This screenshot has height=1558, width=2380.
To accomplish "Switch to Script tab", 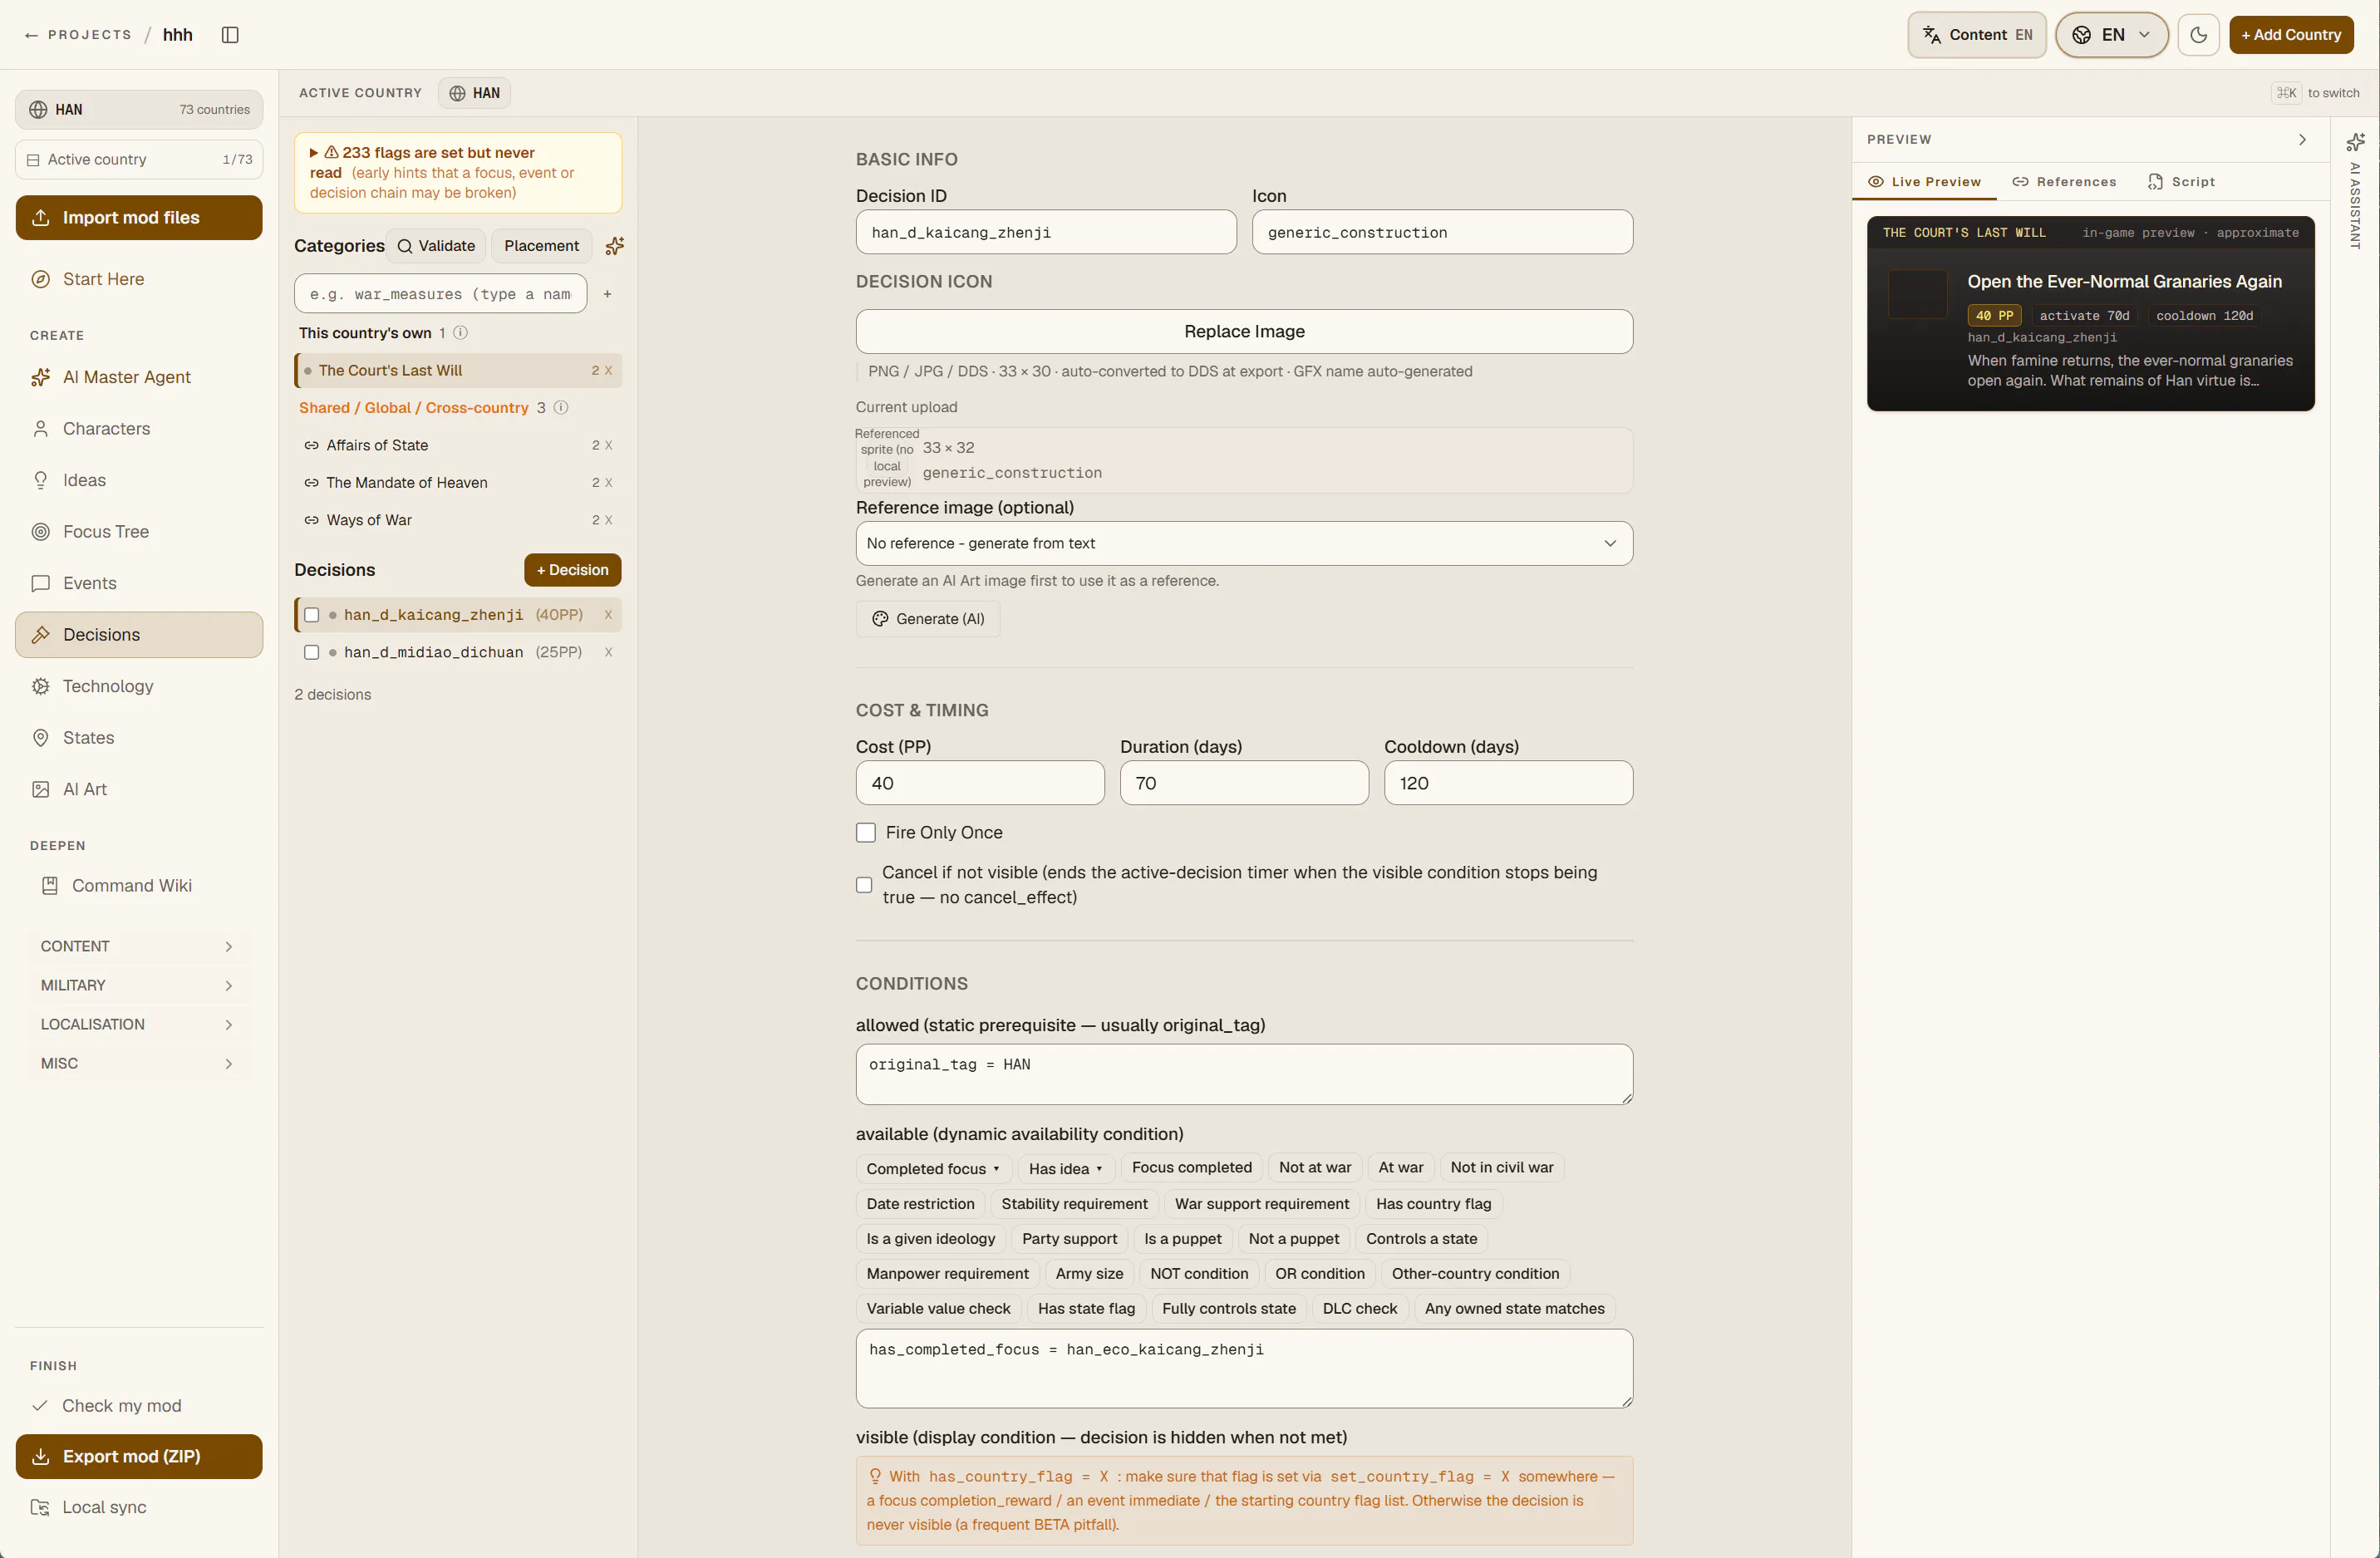I will (x=2182, y=182).
